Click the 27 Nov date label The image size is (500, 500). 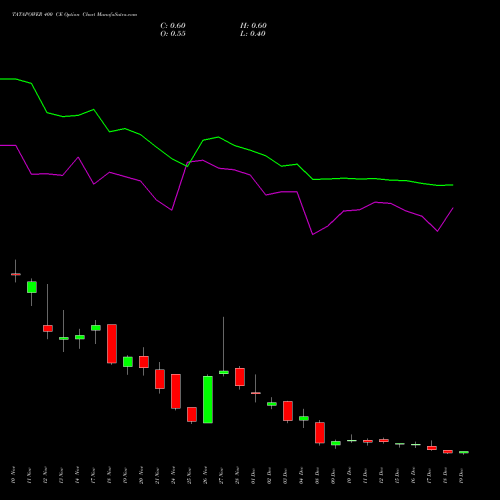(x=222, y=475)
